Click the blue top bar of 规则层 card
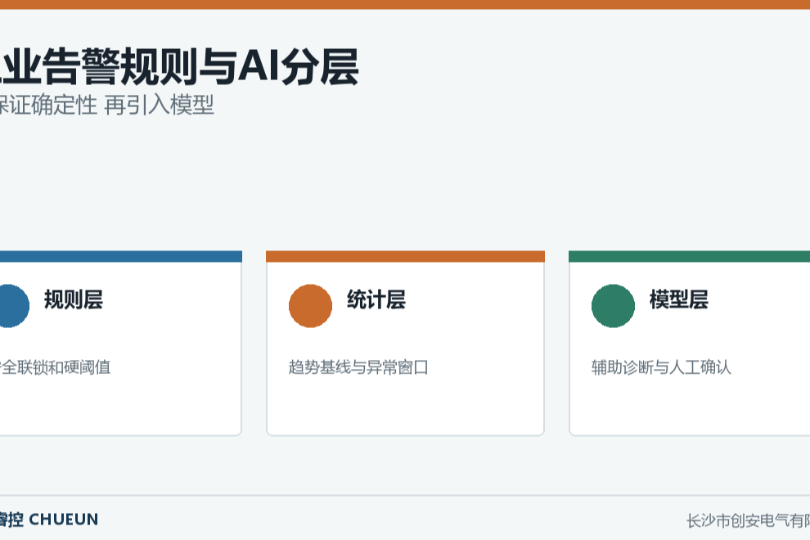This screenshot has height=540, width=810. coord(121,256)
